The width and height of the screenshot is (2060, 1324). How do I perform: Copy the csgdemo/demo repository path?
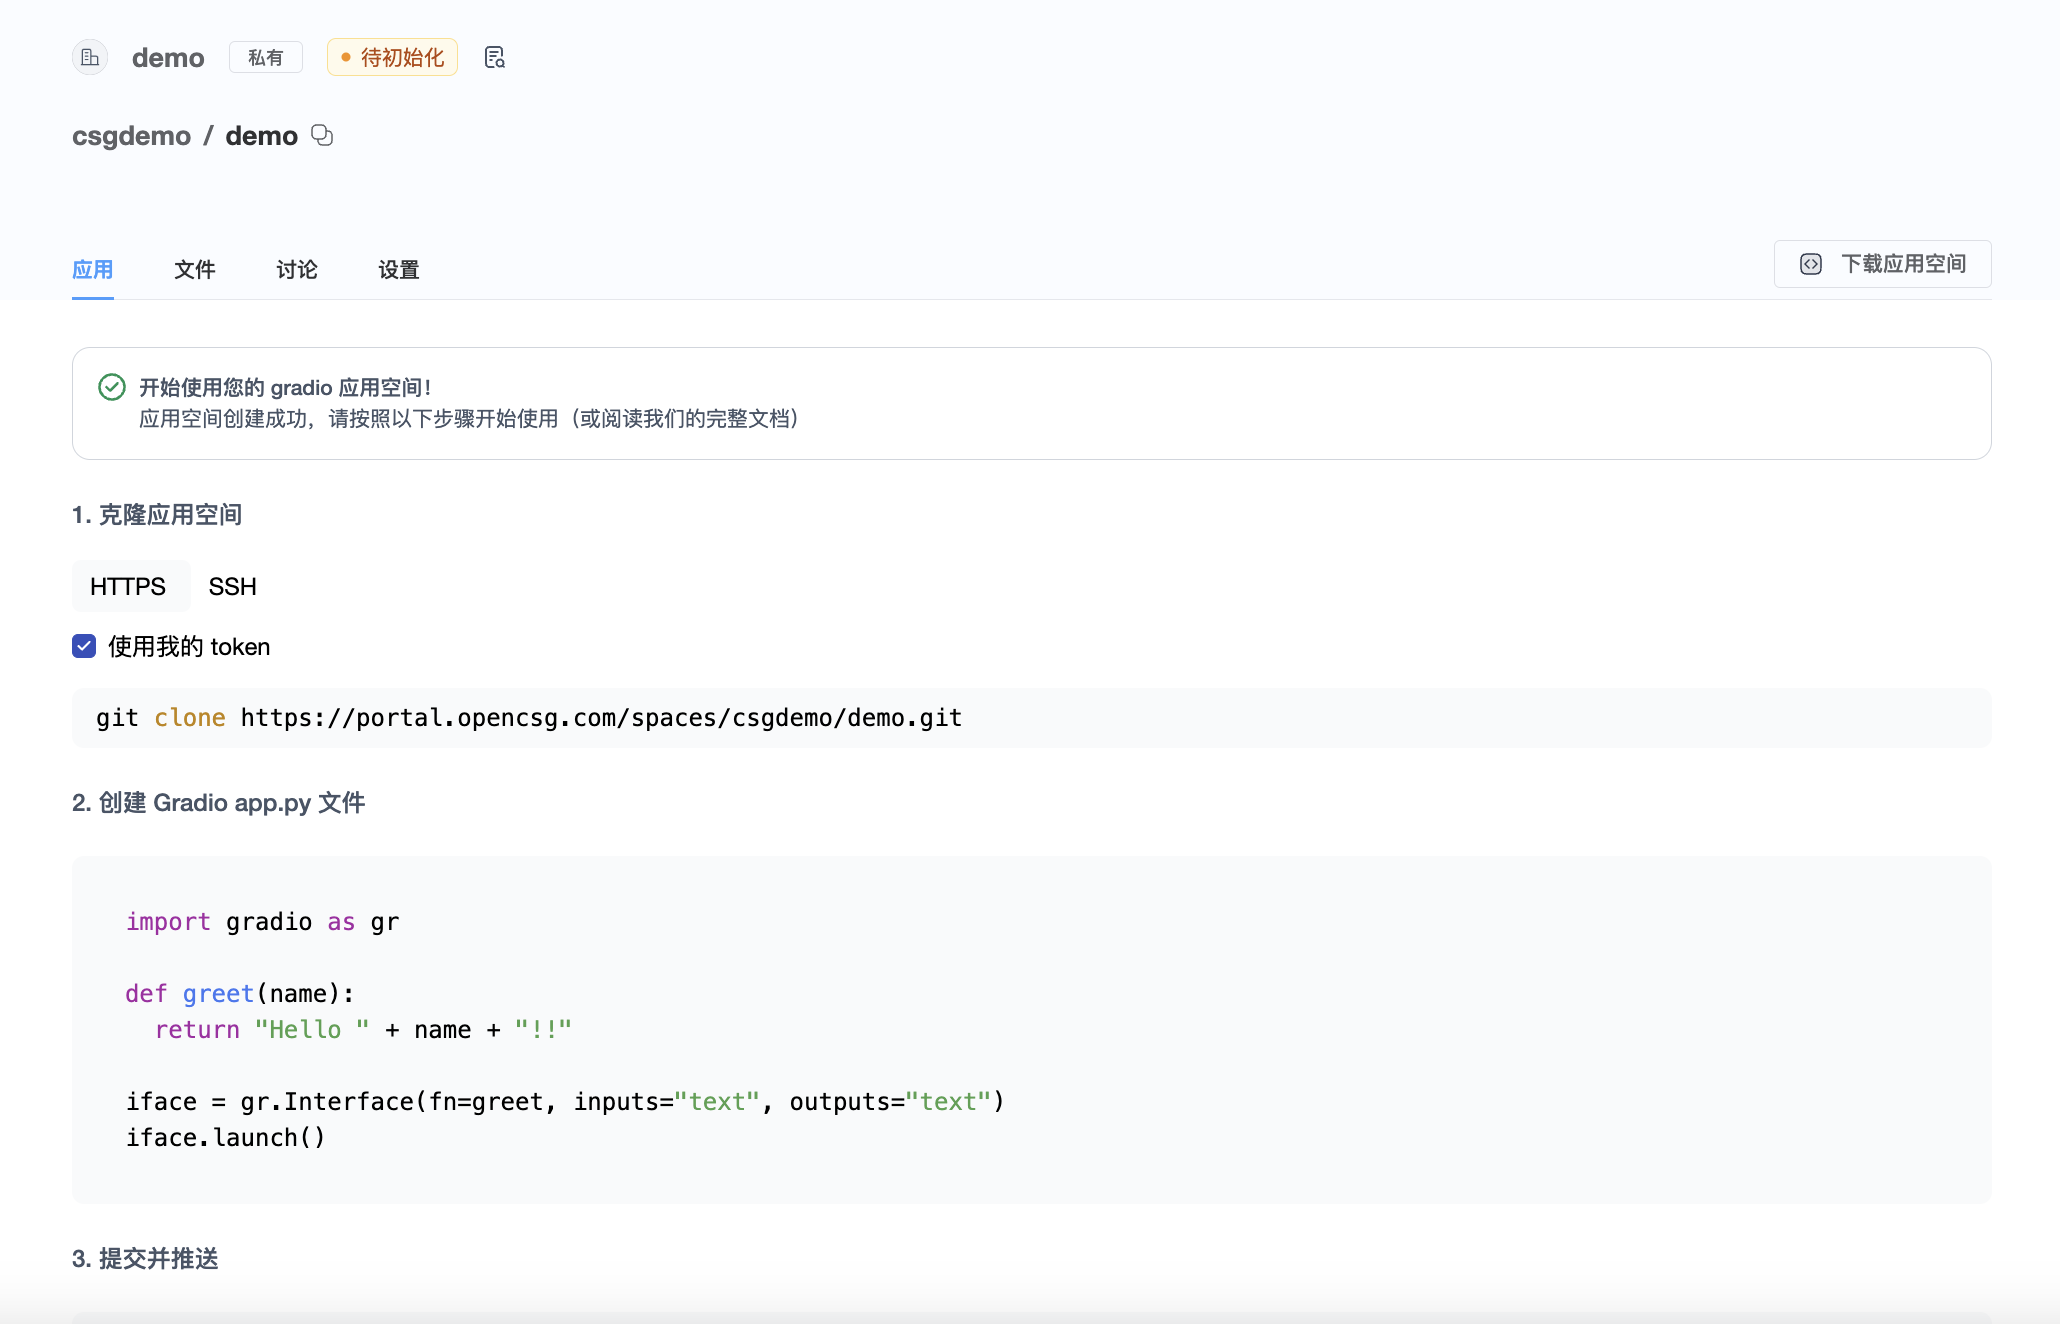[x=322, y=135]
